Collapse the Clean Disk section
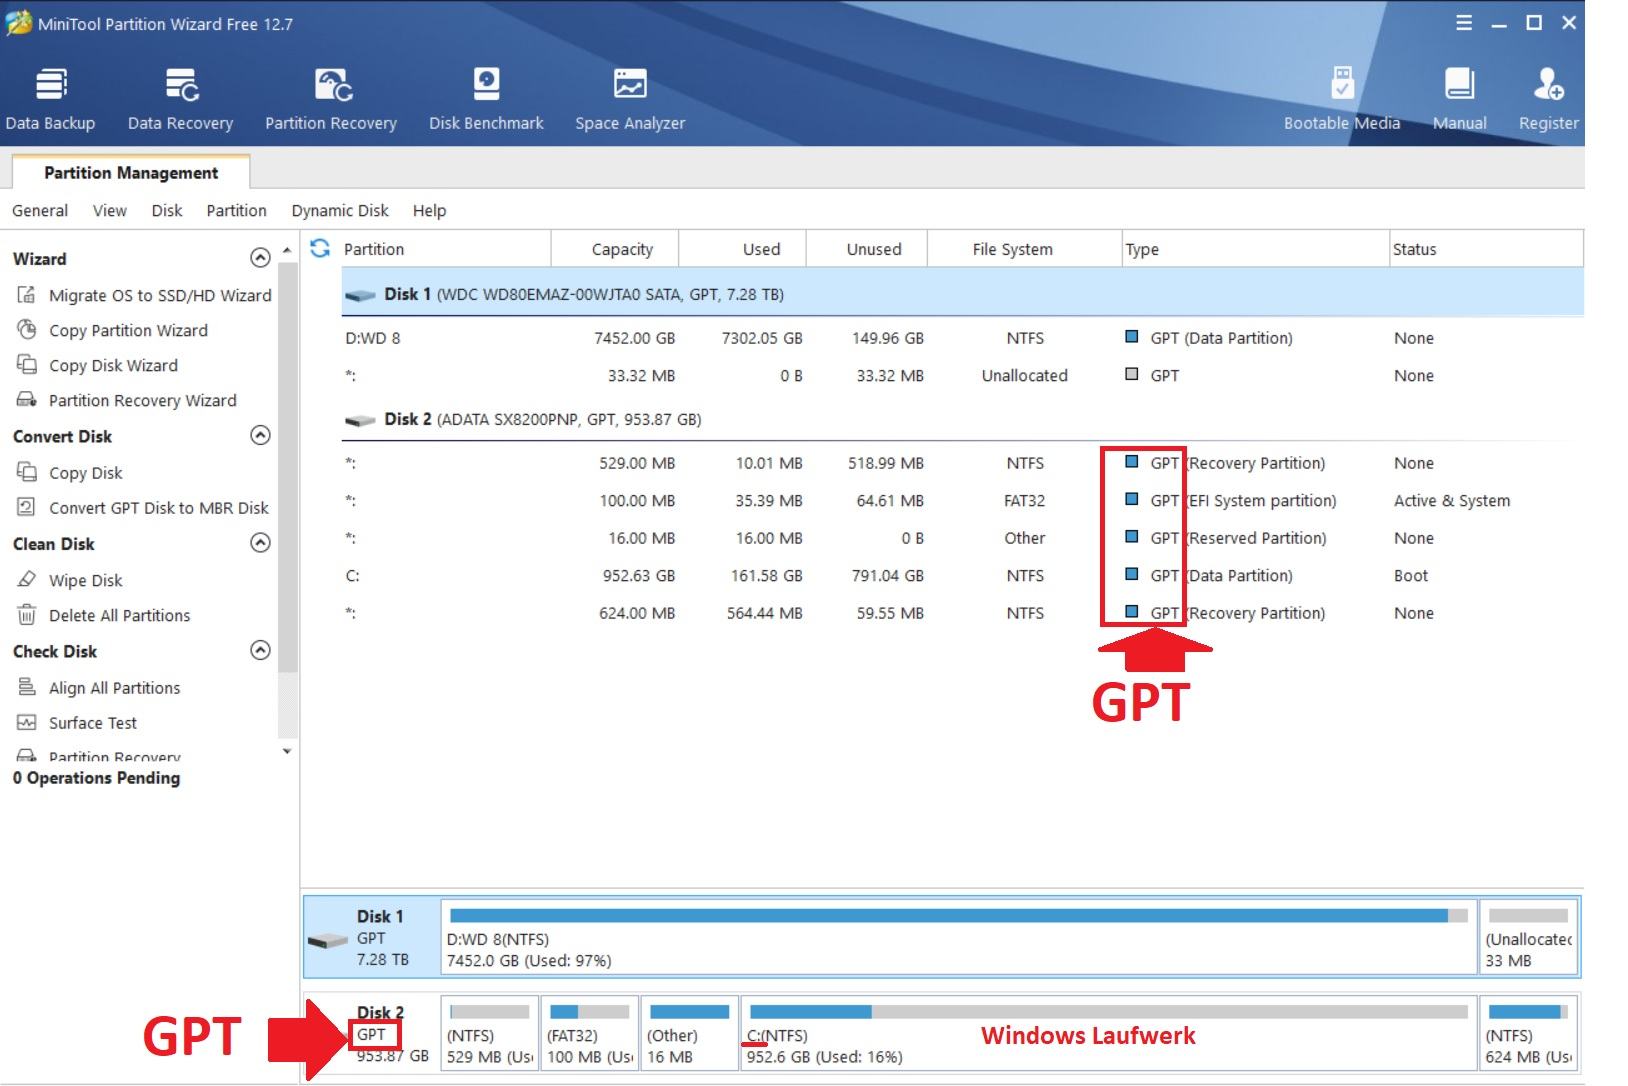 (x=260, y=542)
